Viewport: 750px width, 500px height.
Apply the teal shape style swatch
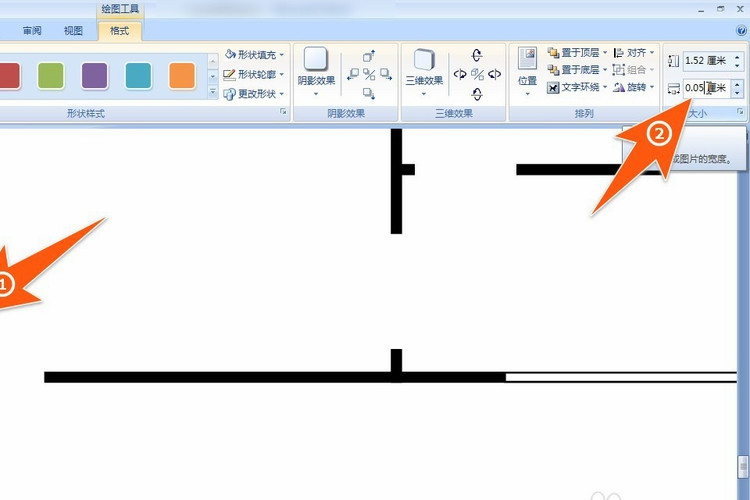click(x=138, y=76)
